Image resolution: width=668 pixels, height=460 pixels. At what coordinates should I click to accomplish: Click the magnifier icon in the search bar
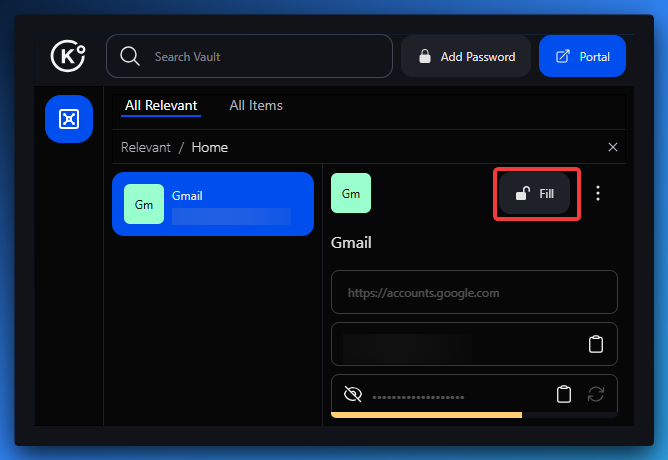(x=129, y=56)
